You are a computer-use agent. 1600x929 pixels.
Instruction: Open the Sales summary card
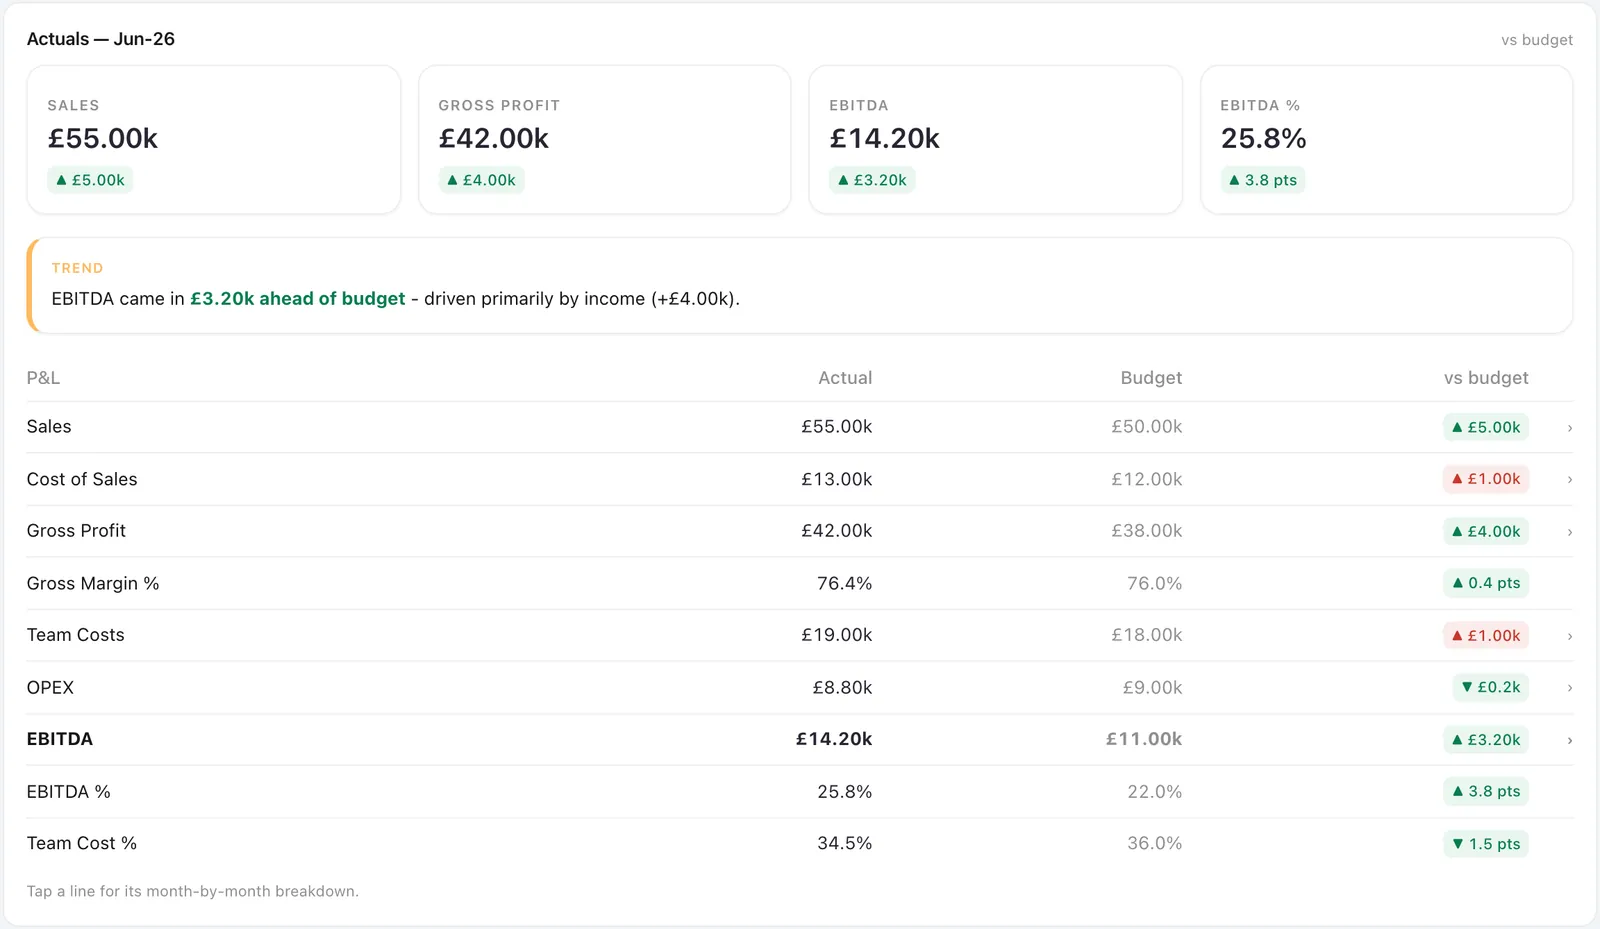coord(214,140)
